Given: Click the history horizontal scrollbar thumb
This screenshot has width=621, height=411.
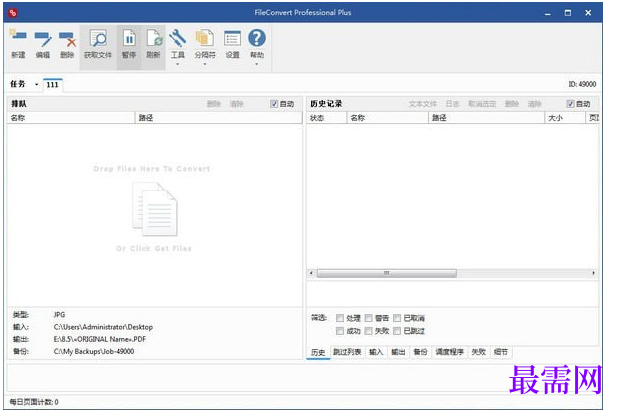Looking at the screenshot, I should point(387,273).
